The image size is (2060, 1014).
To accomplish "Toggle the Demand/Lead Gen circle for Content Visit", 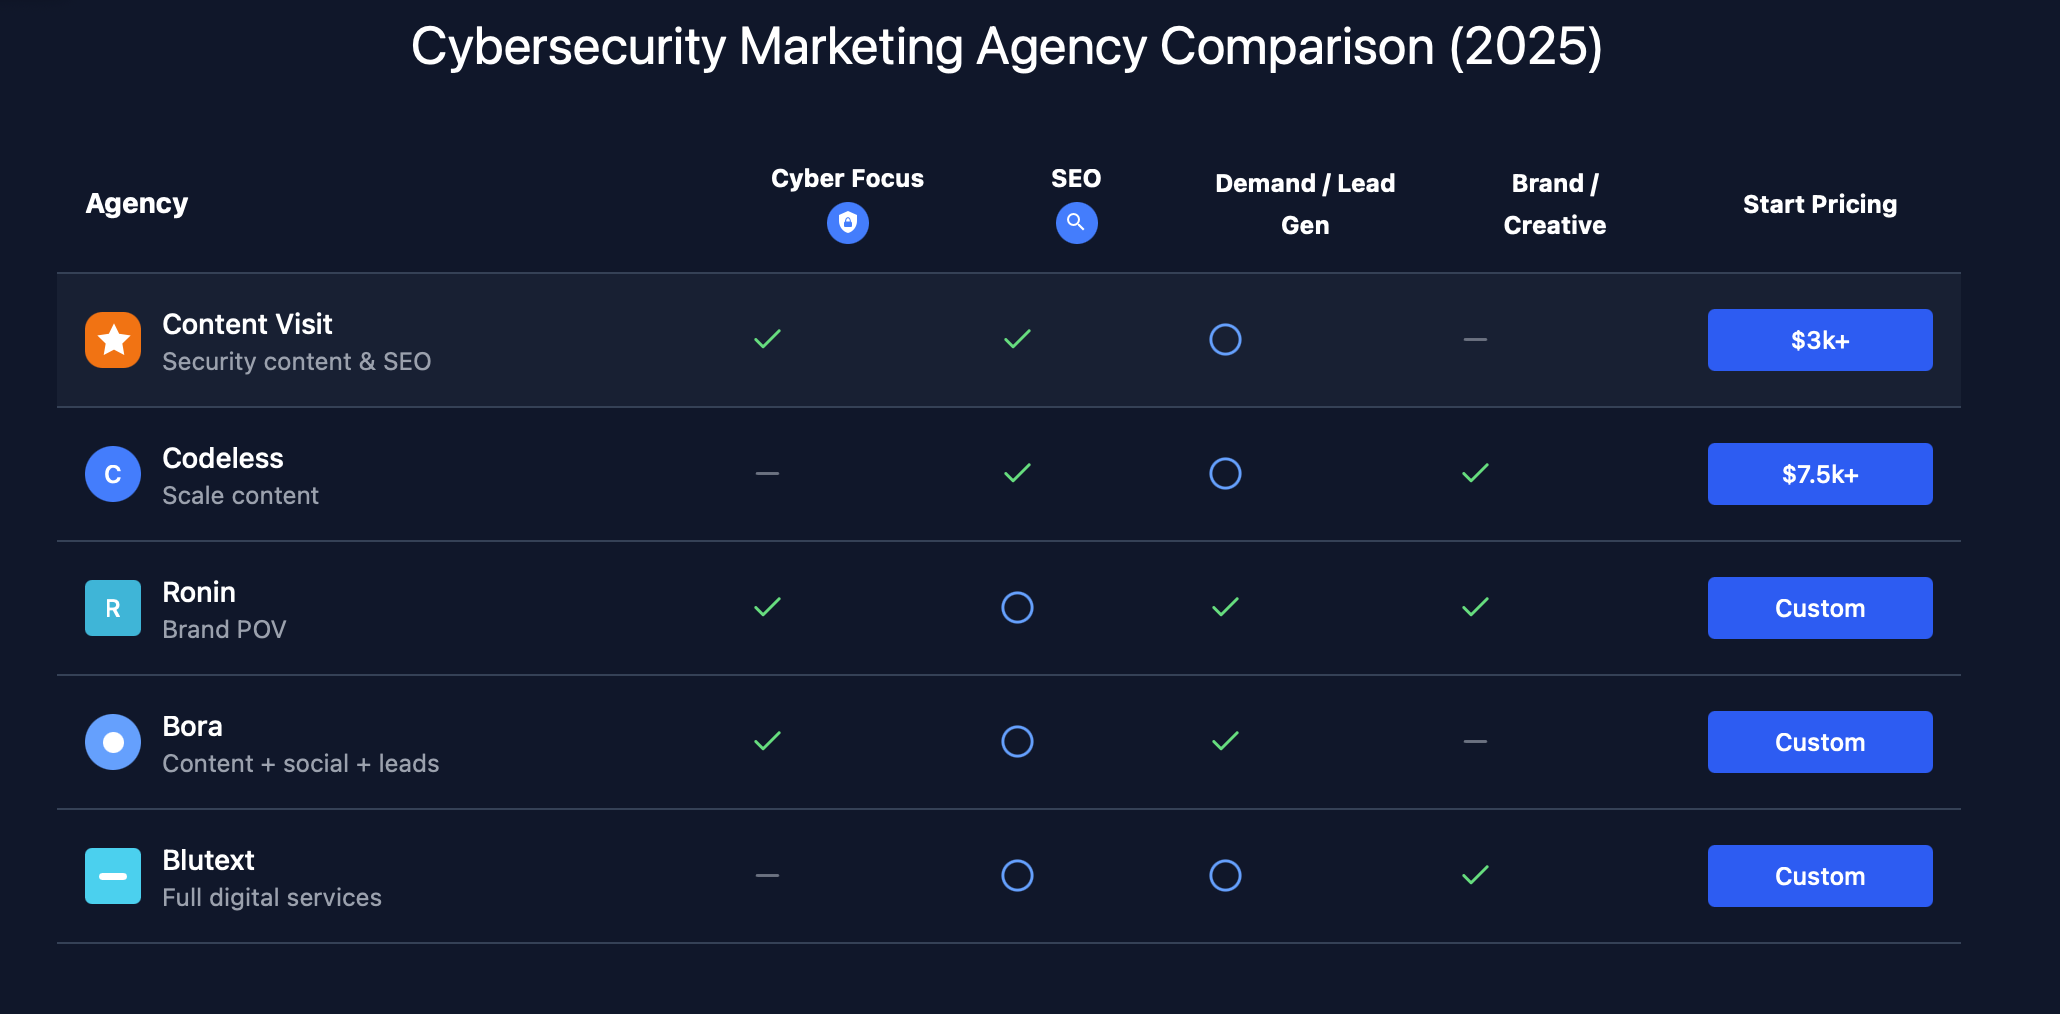I will click(x=1225, y=339).
